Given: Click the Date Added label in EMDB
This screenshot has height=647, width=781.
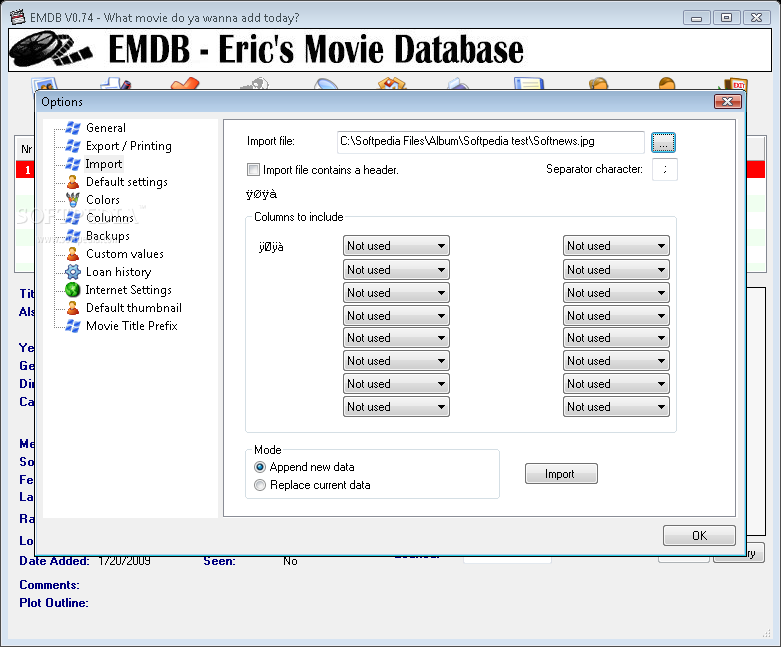Looking at the screenshot, I should point(54,561).
